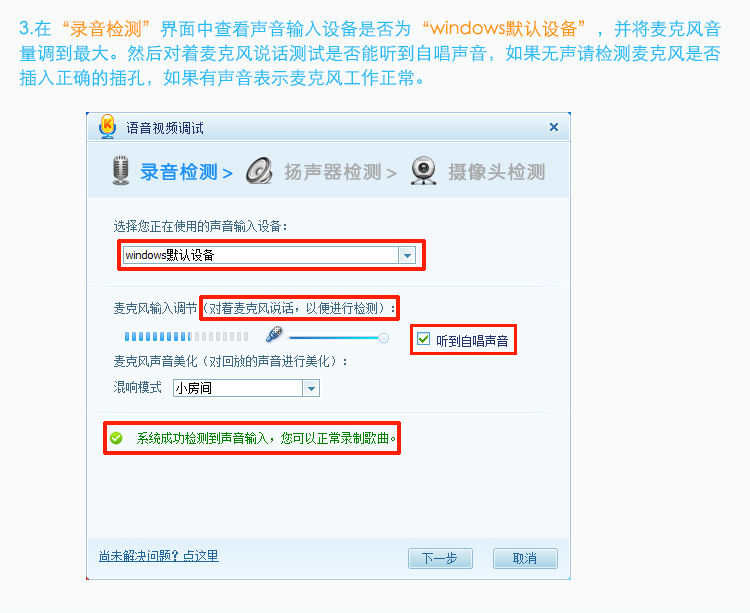The width and height of the screenshot is (750, 613).
Task: Click the microphone input level meter bar
Action: pos(186,337)
